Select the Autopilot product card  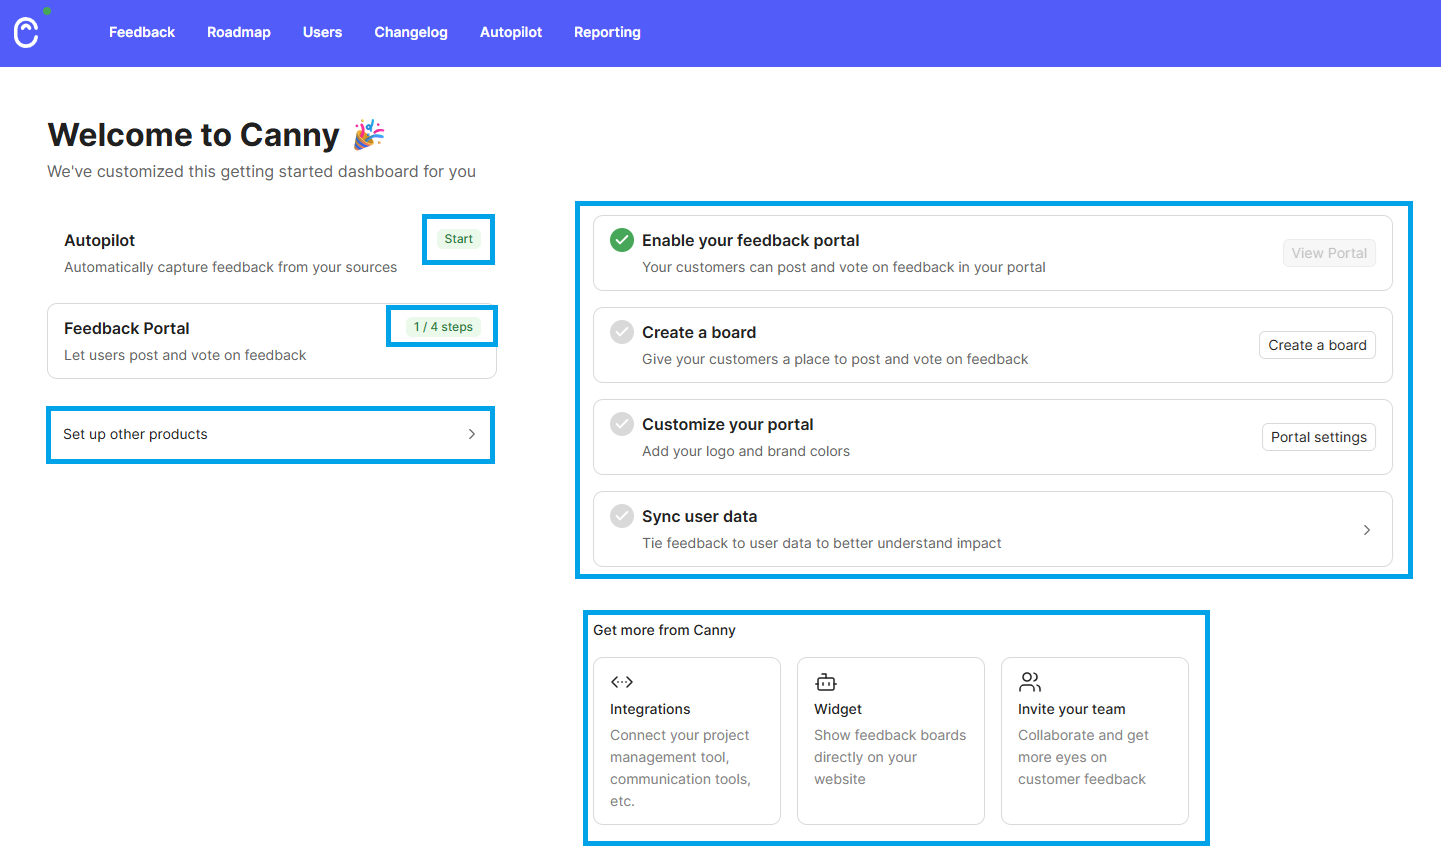coord(272,253)
